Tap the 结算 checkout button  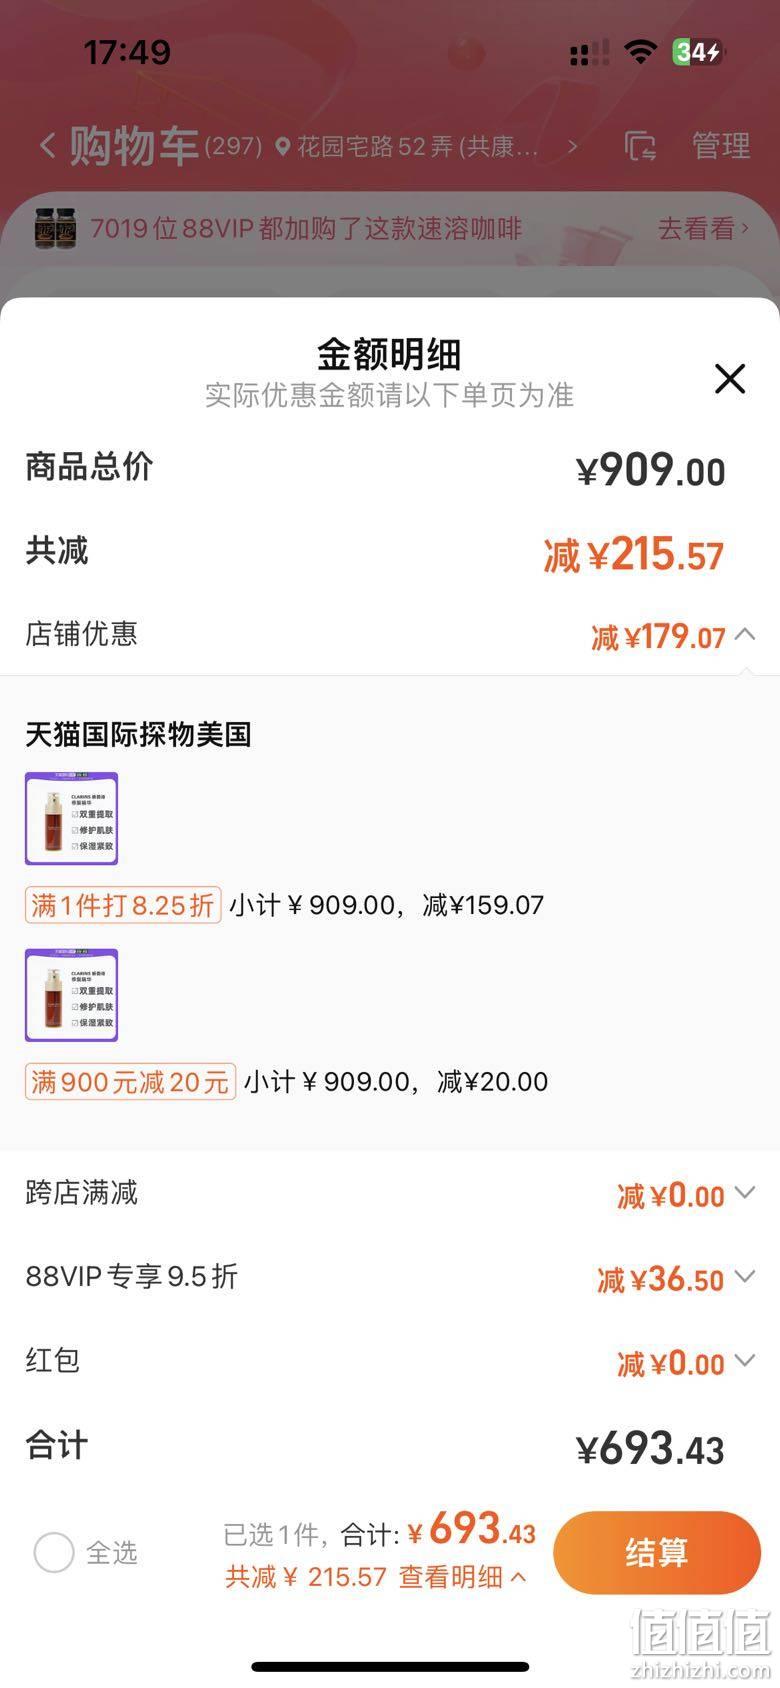pos(657,1552)
